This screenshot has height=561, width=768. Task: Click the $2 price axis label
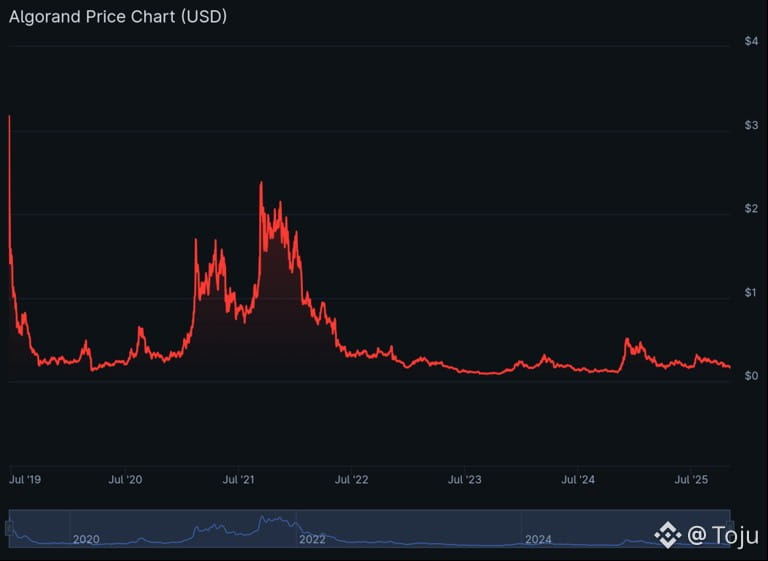[751, 209]
